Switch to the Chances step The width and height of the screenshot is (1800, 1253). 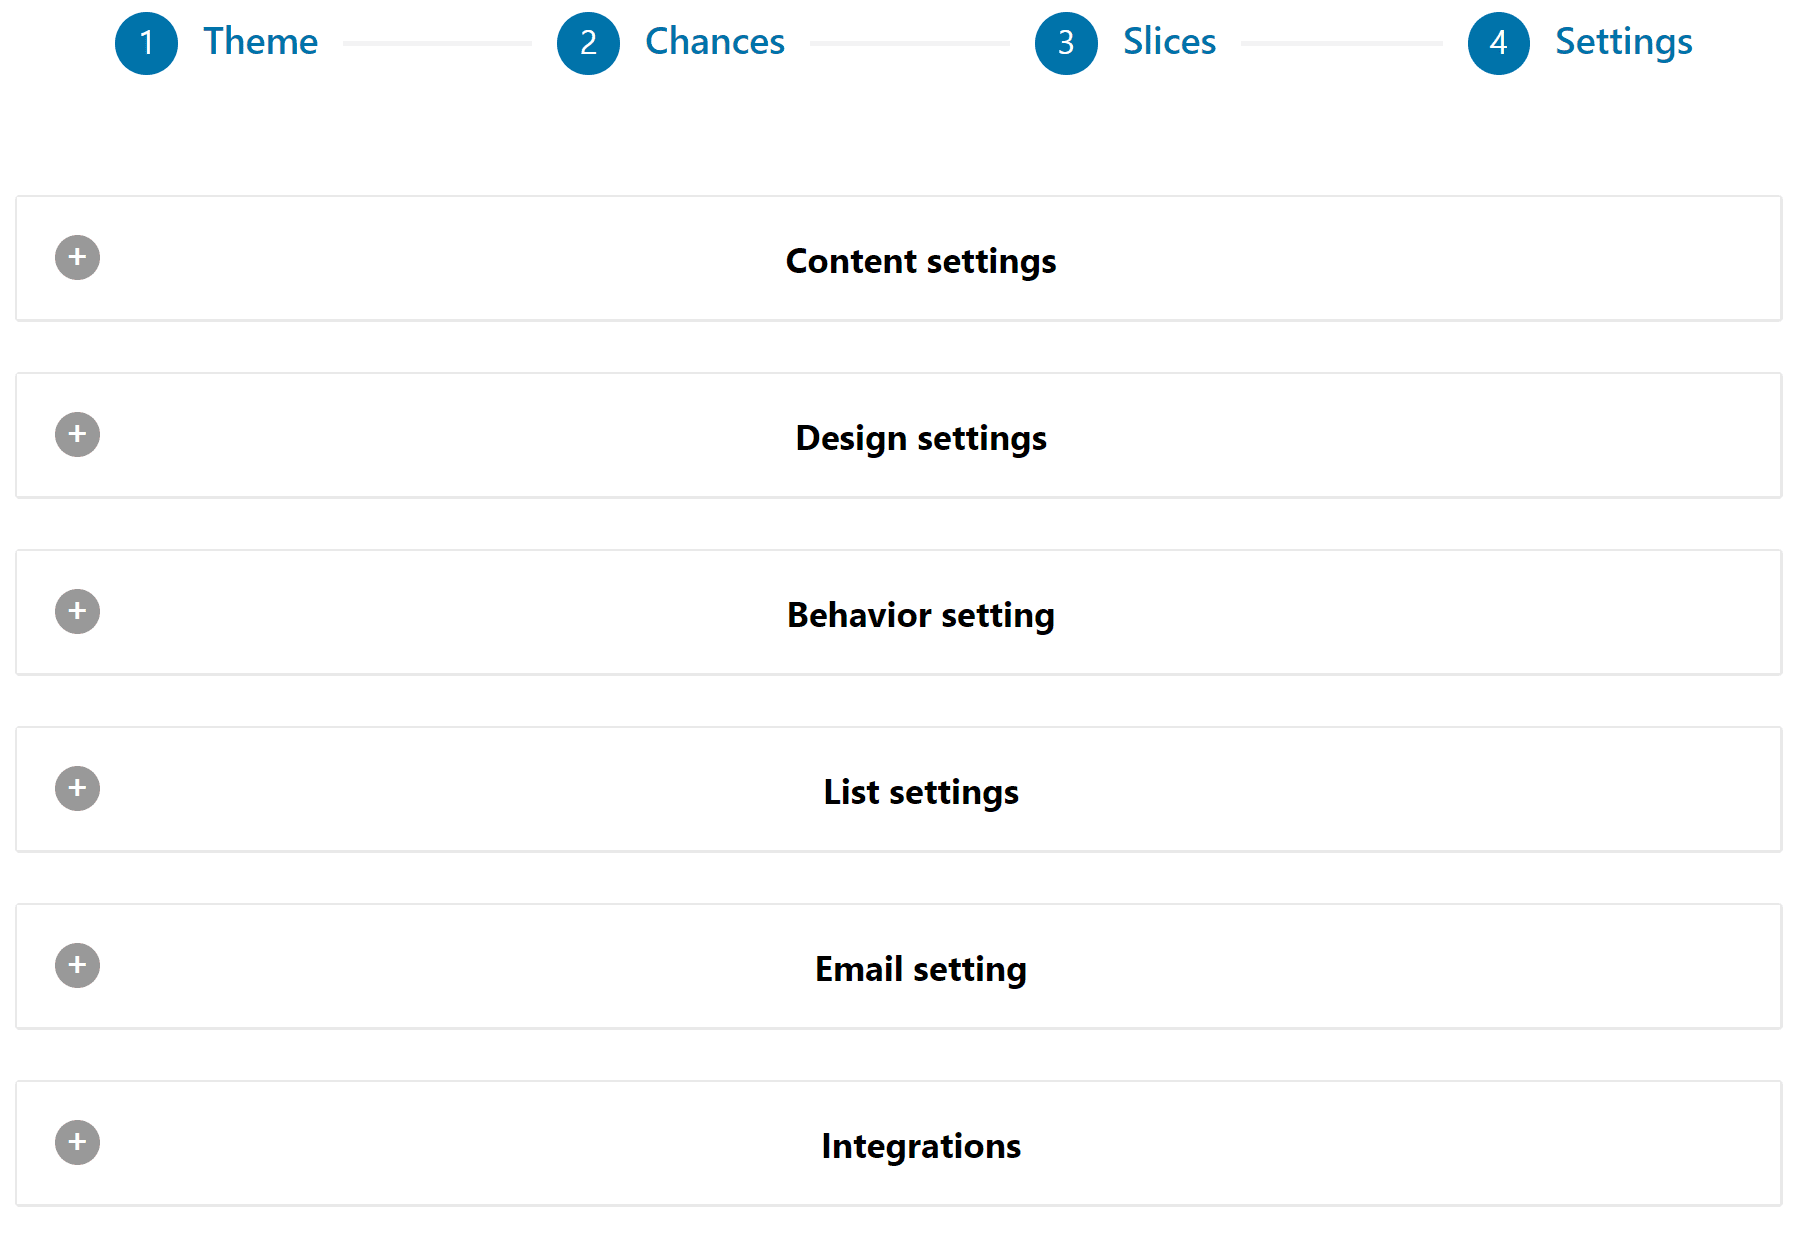(714, 42)
